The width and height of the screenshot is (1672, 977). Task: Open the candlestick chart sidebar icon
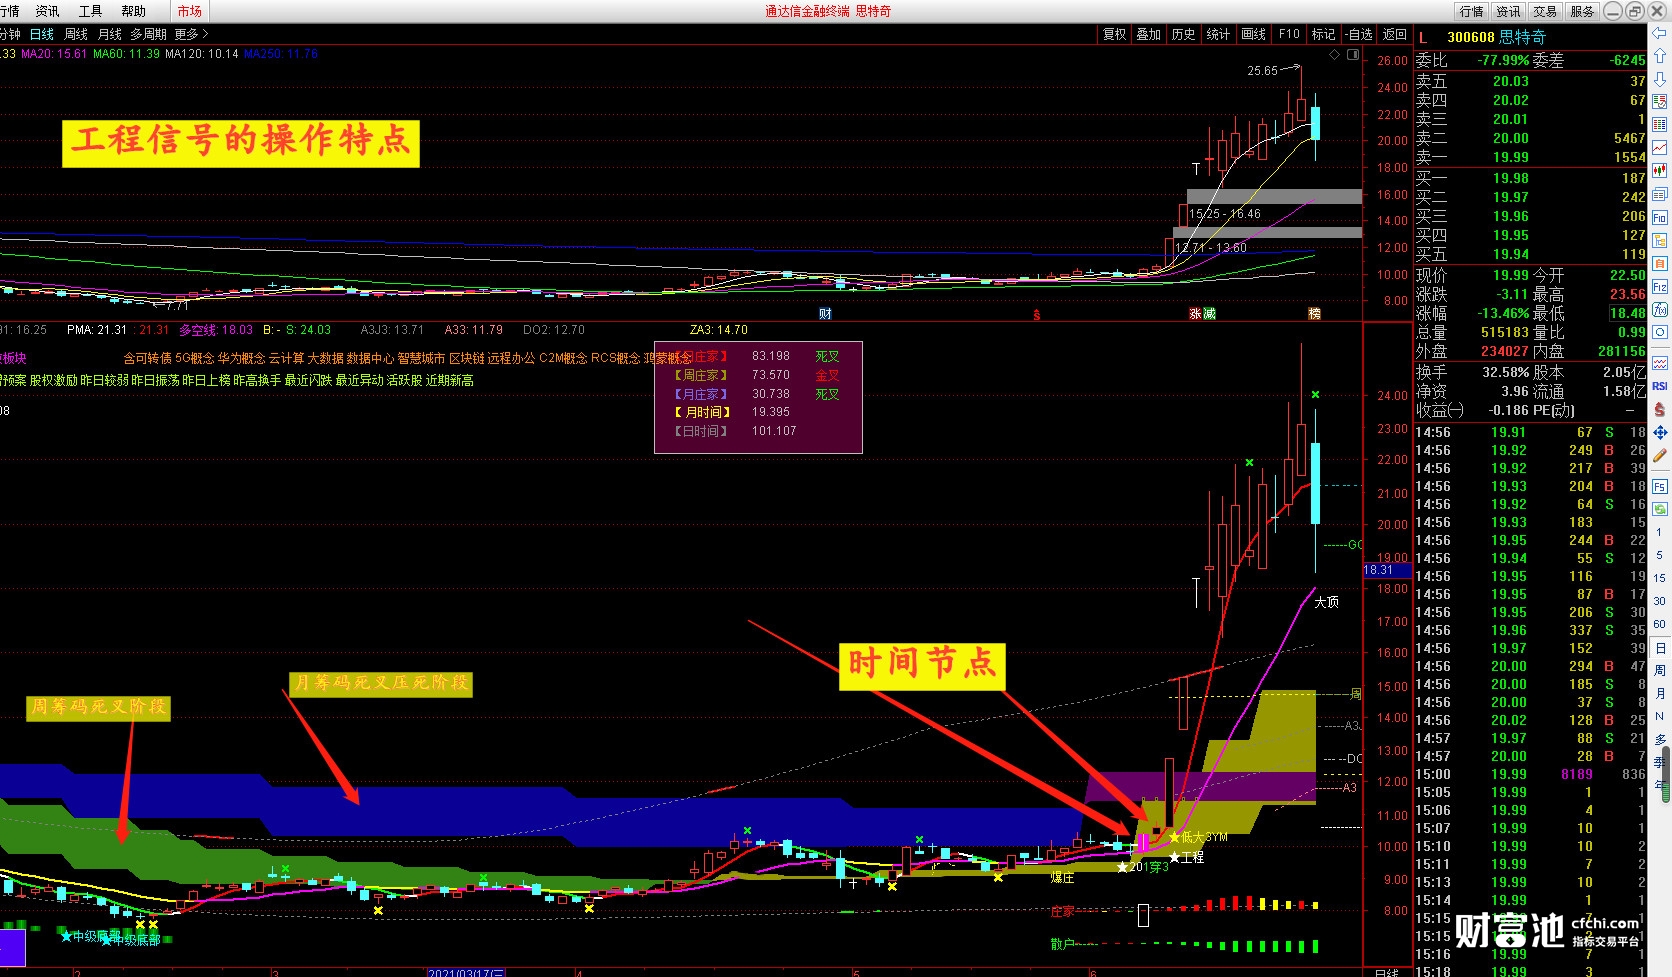(1660, 171)
